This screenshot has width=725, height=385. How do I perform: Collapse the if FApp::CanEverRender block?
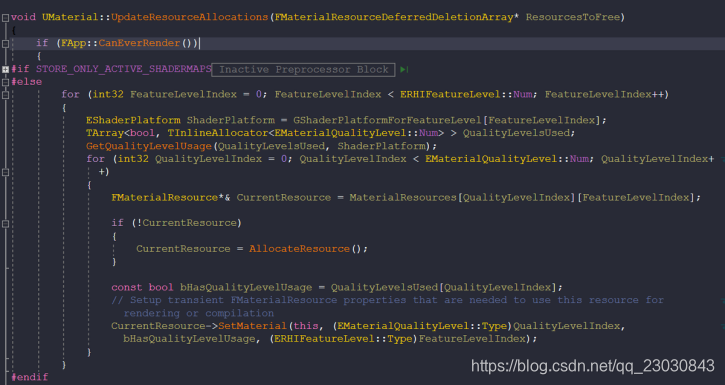[x=5, y=44]
